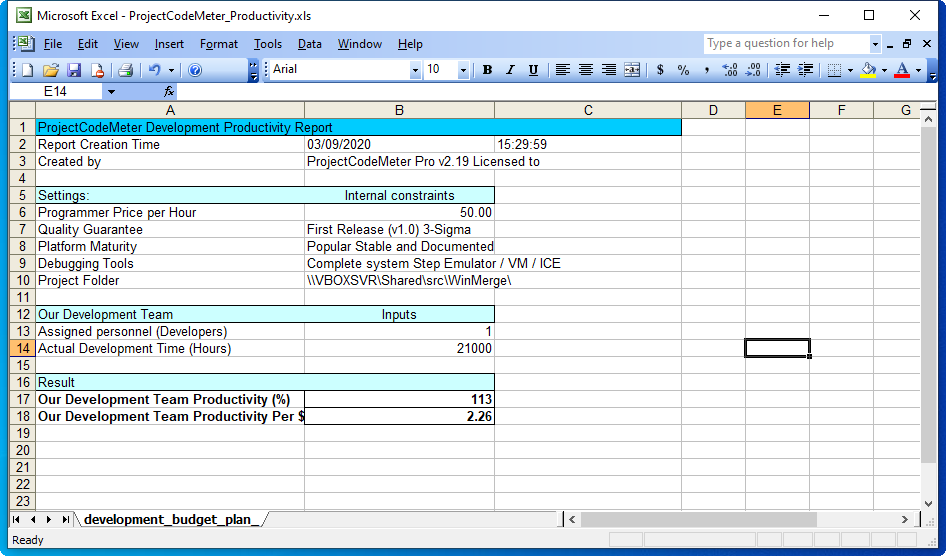Open the Arial font name dropdown
The height and width of the screenshot is (556, 946).
(x=415, y=70)
